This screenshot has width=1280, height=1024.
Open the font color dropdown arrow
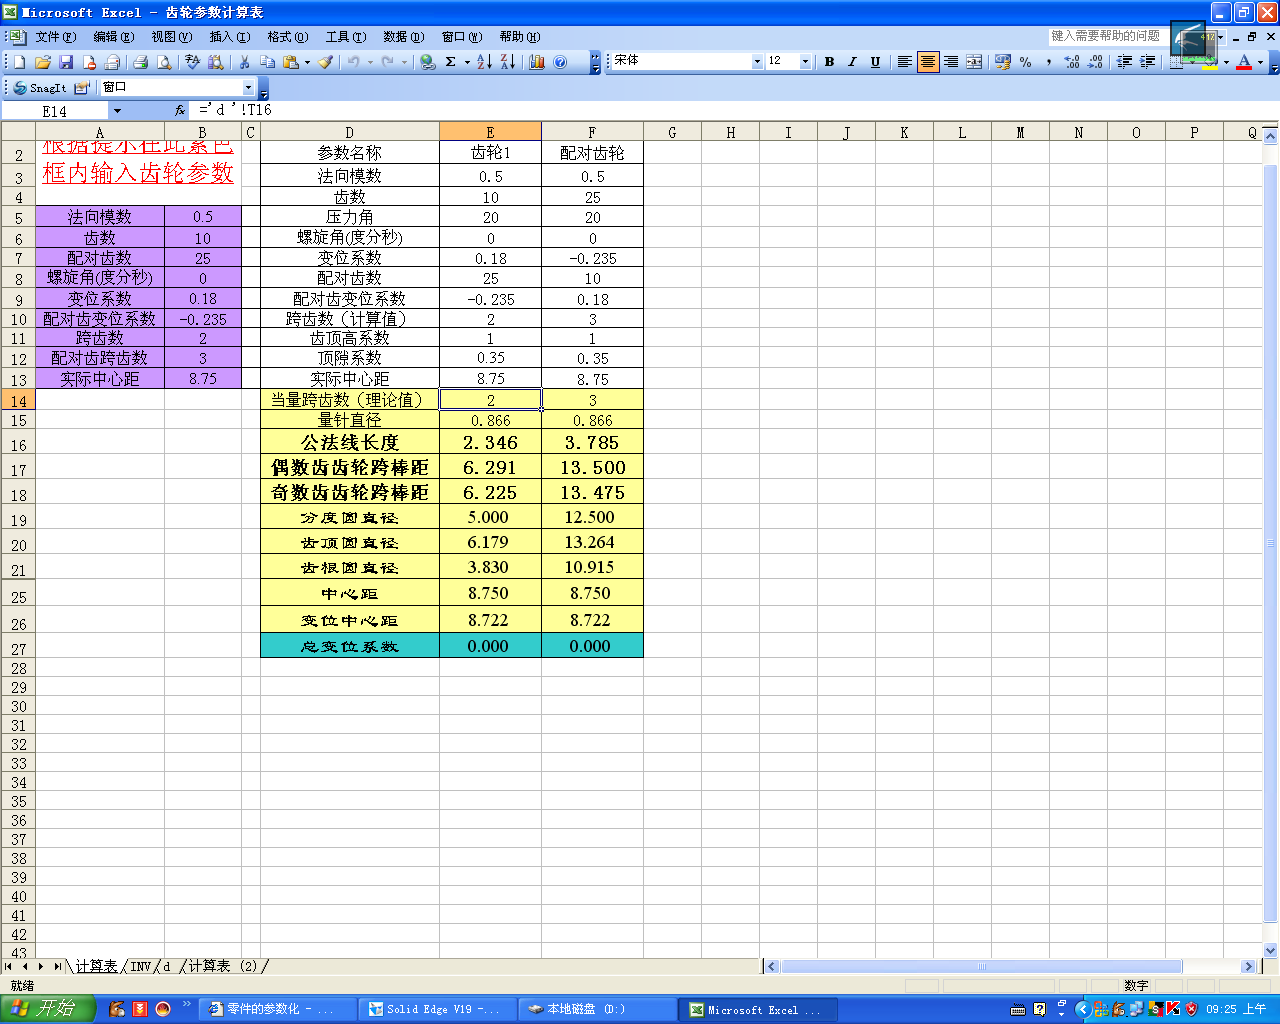pos(1259,62)
